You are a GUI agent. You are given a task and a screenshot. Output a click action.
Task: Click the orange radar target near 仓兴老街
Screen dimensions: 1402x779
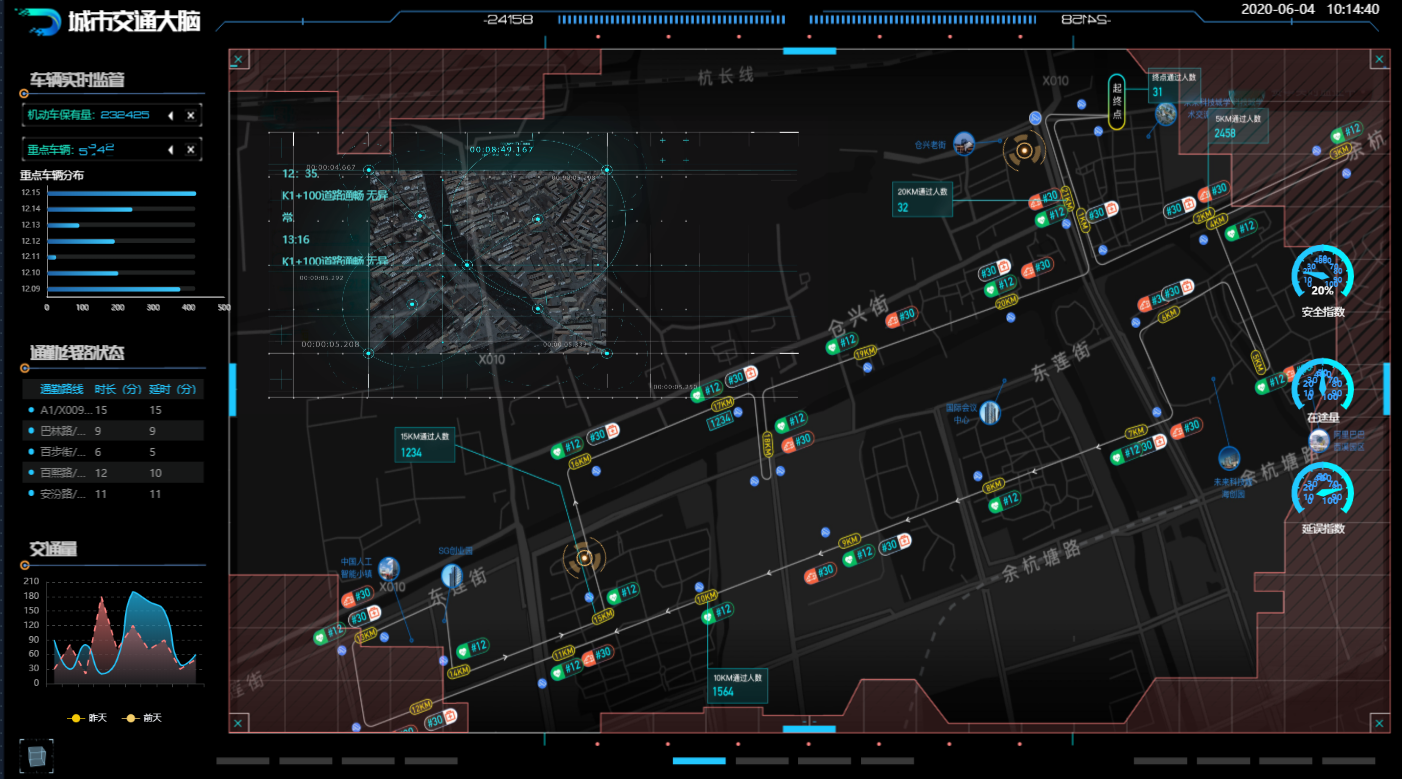(1024, 153)
